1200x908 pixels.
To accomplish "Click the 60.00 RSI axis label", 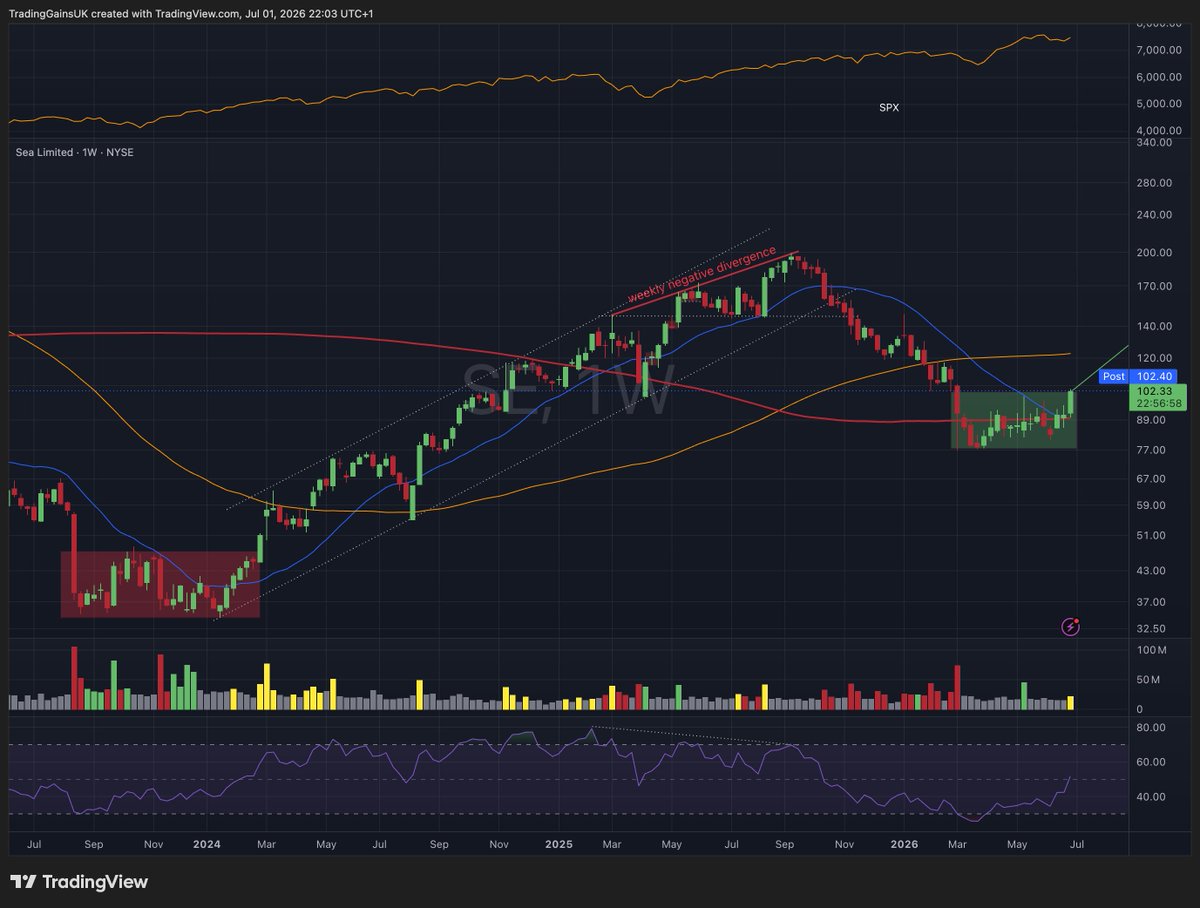I will pos(1152,762).
